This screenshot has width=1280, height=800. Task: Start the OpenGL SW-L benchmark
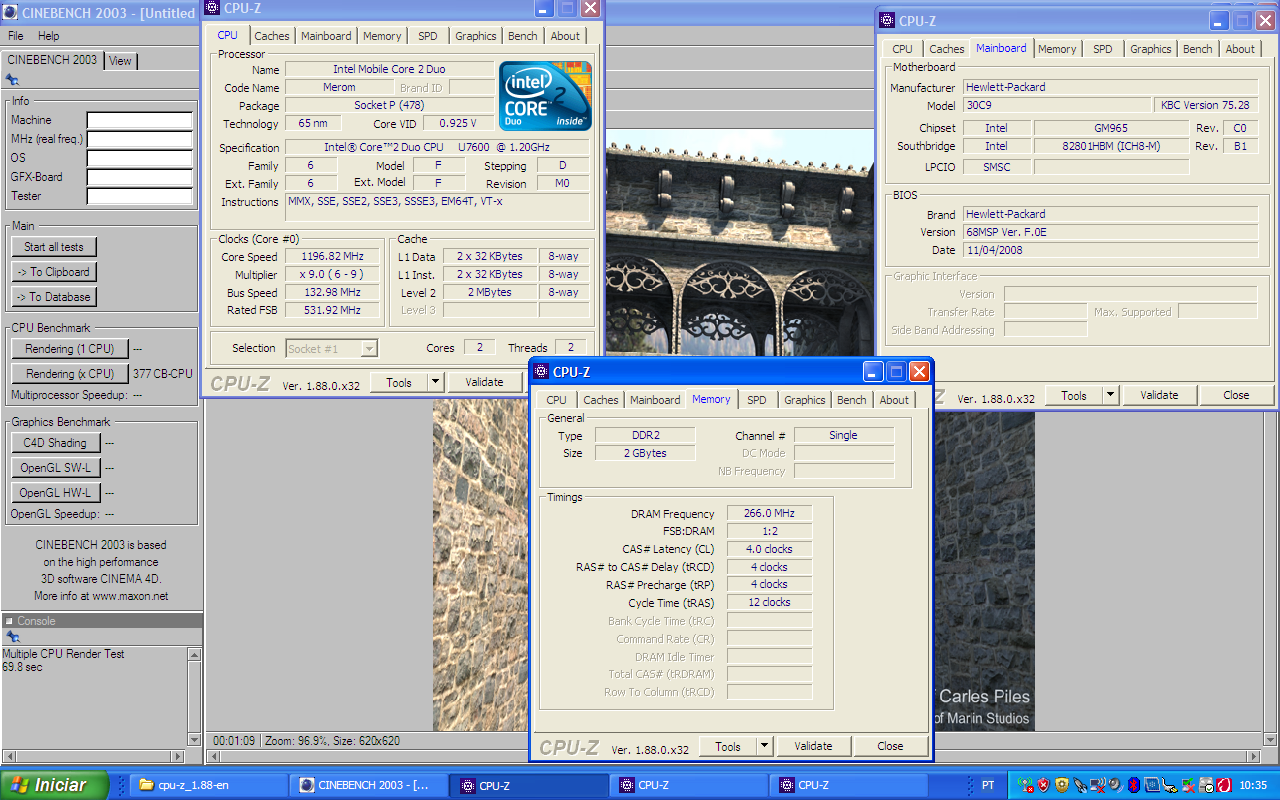pyautogui.click(x=55, y=468)
